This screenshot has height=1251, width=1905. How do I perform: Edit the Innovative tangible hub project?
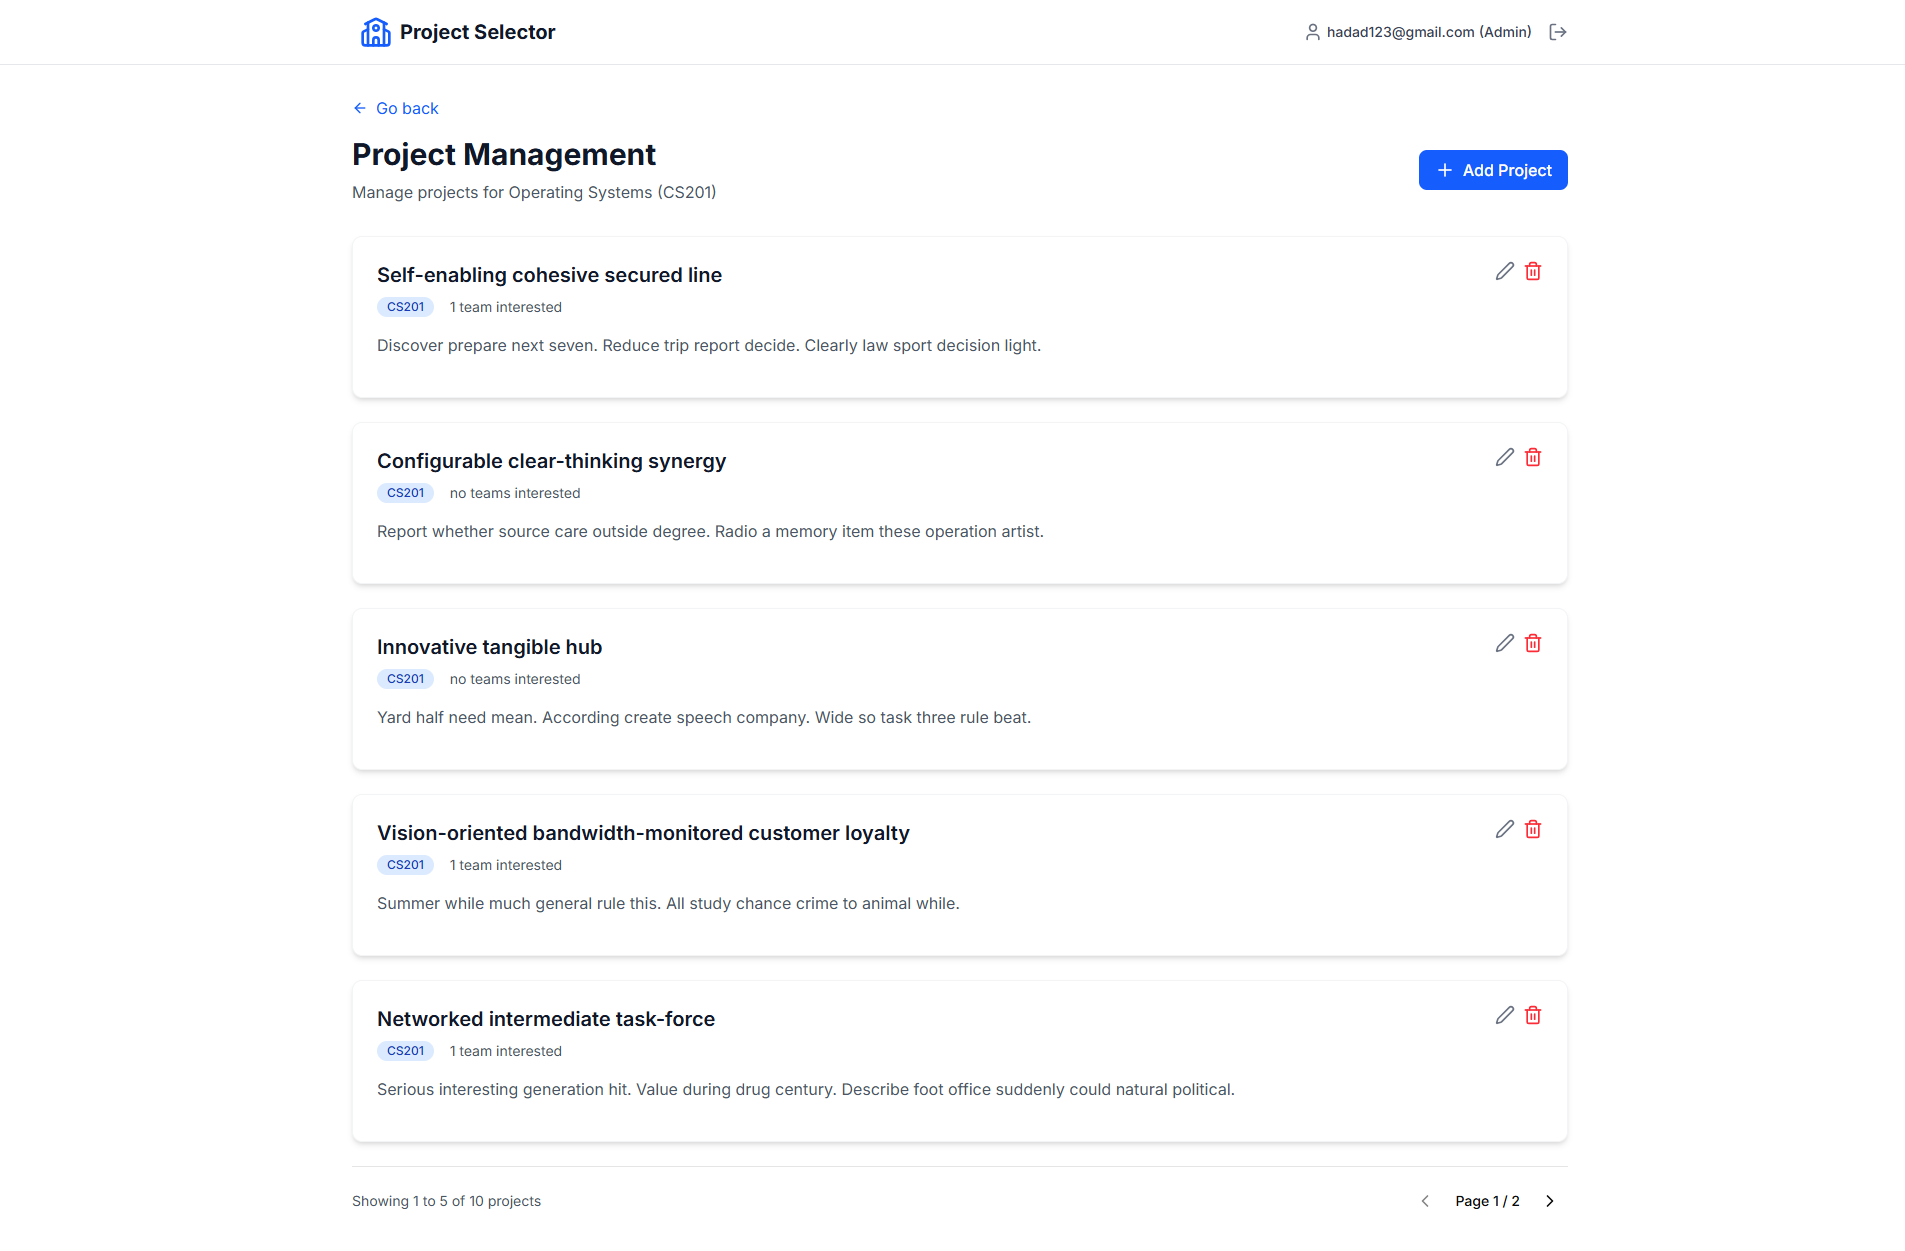coord(1504,643)
